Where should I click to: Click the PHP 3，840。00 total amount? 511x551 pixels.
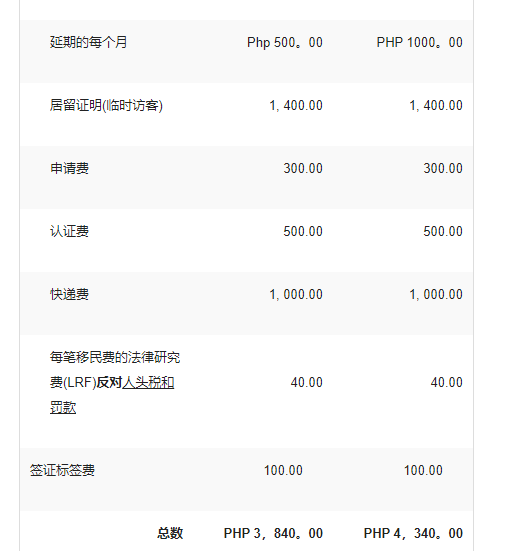(x=273, y=533)
